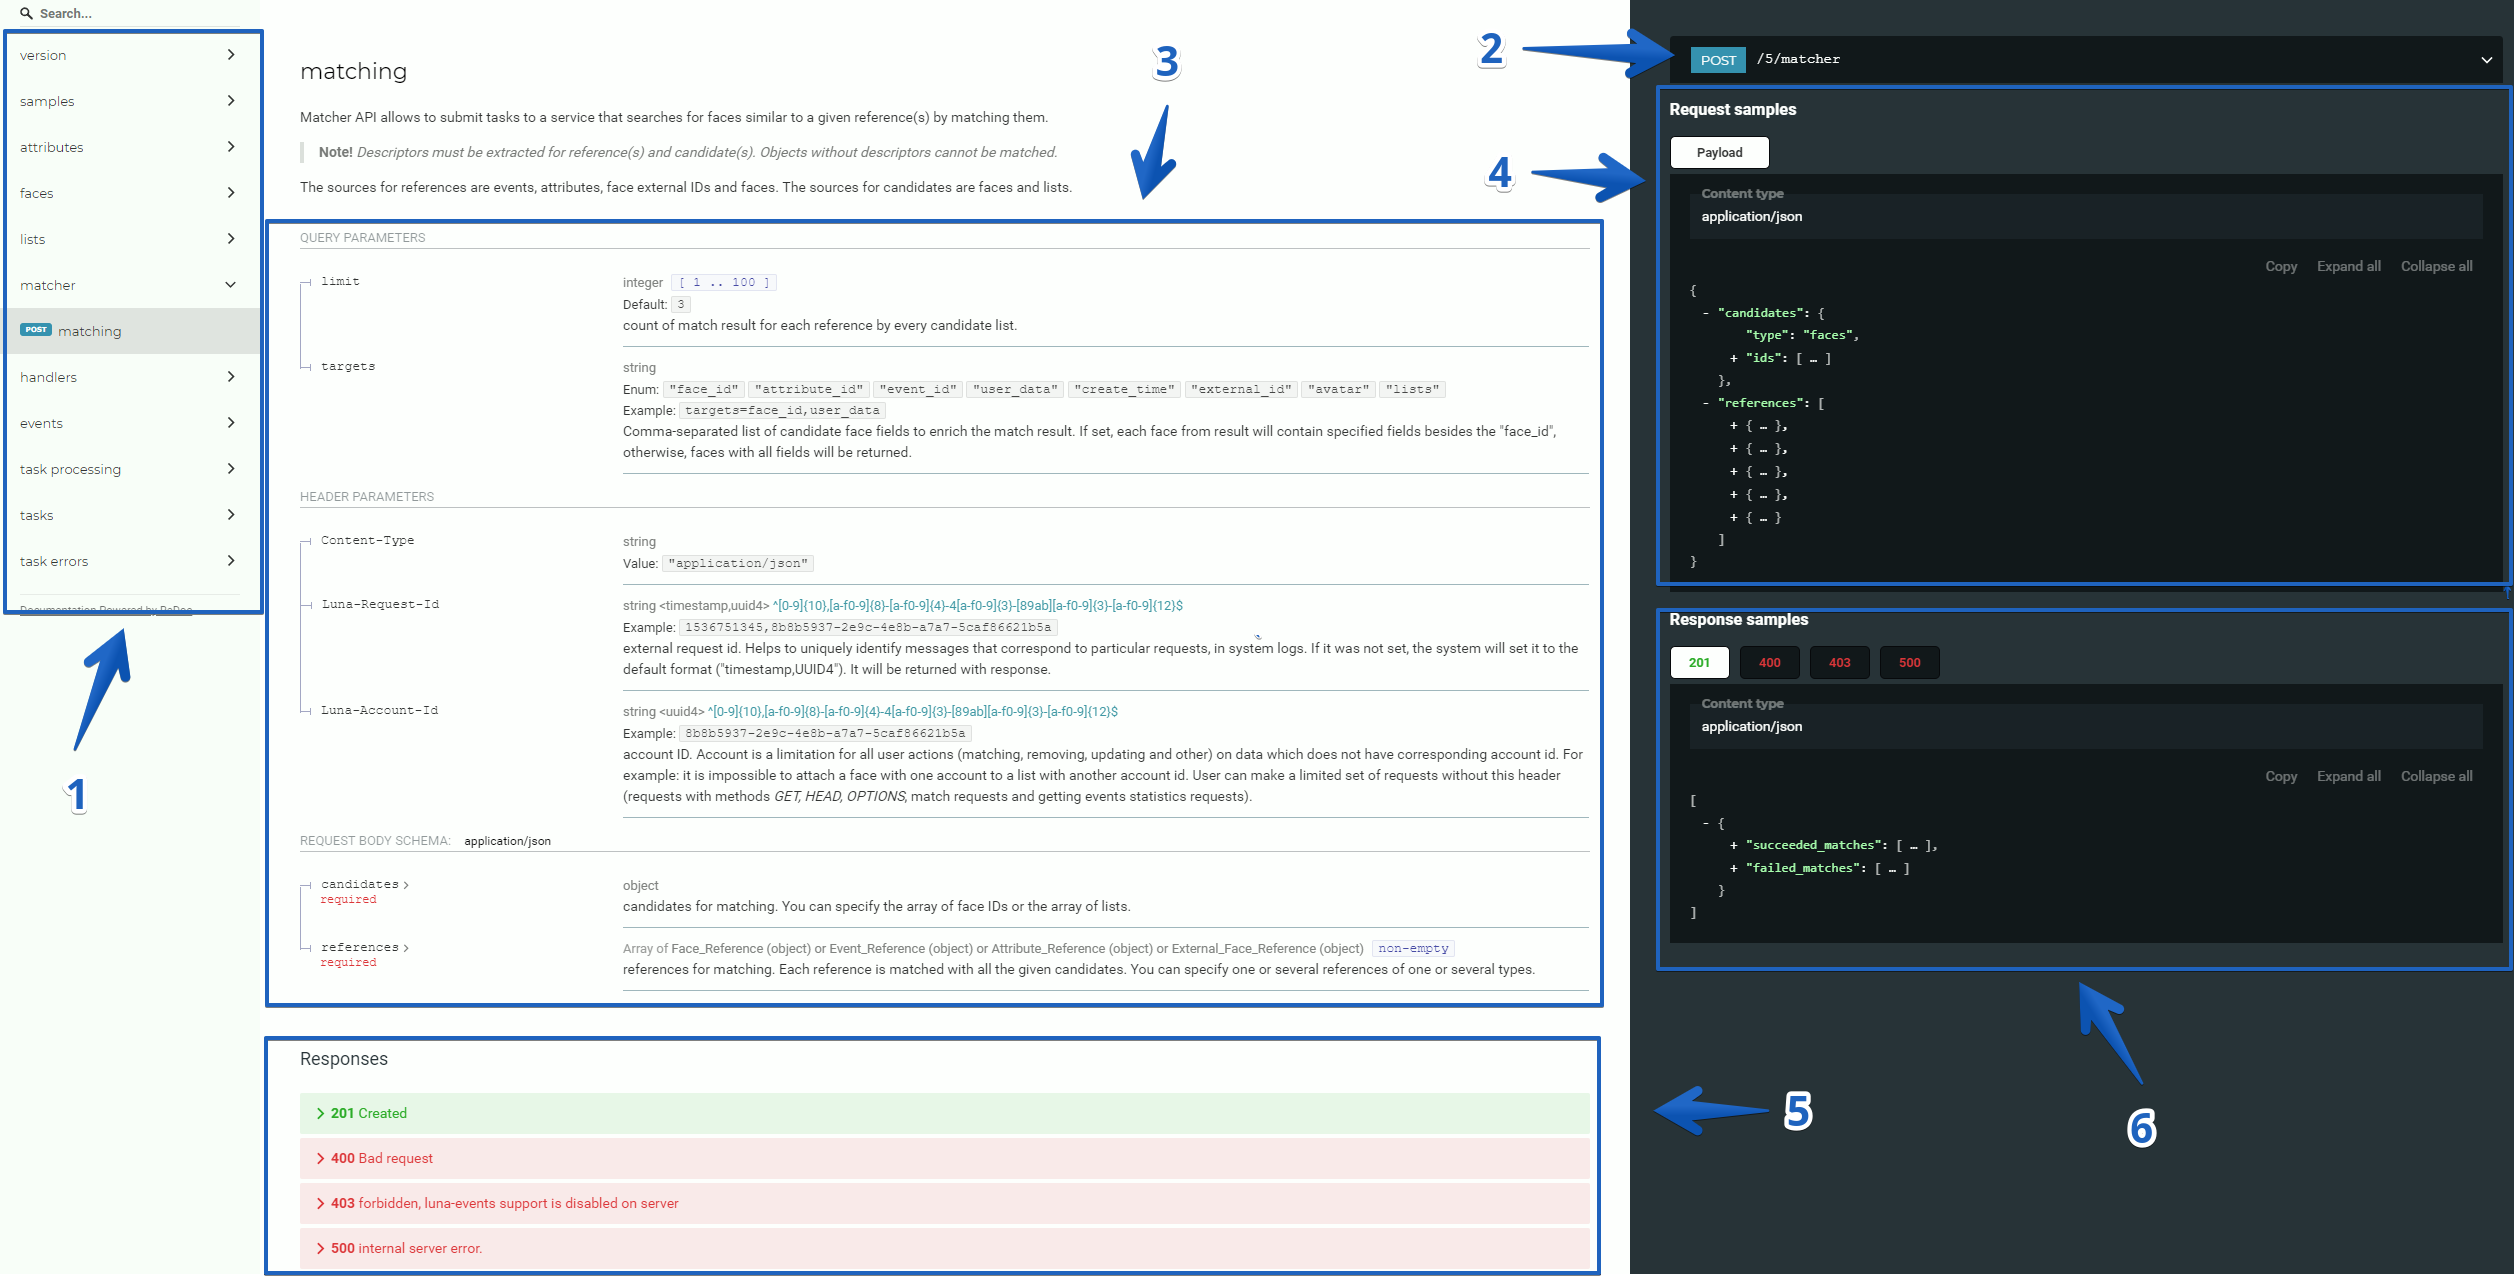Click the POST method badge beside matching
Viewport: 2517px width, 1280px height.
tap(36, 330)
